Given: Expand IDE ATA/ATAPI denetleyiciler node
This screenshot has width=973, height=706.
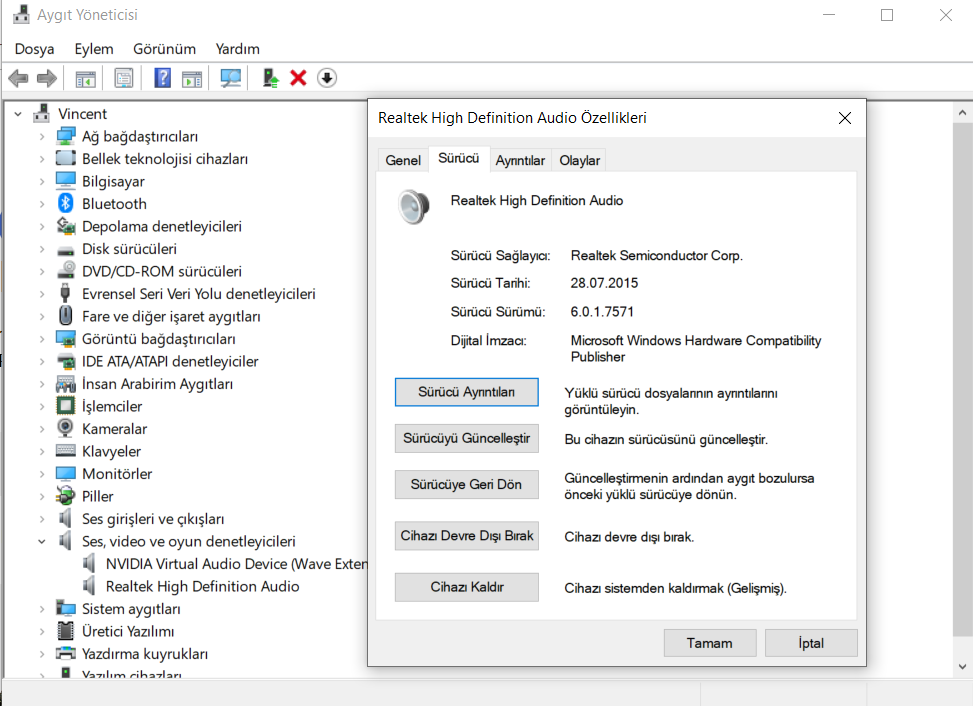Looking at the screenshot, I should [42, 362].
